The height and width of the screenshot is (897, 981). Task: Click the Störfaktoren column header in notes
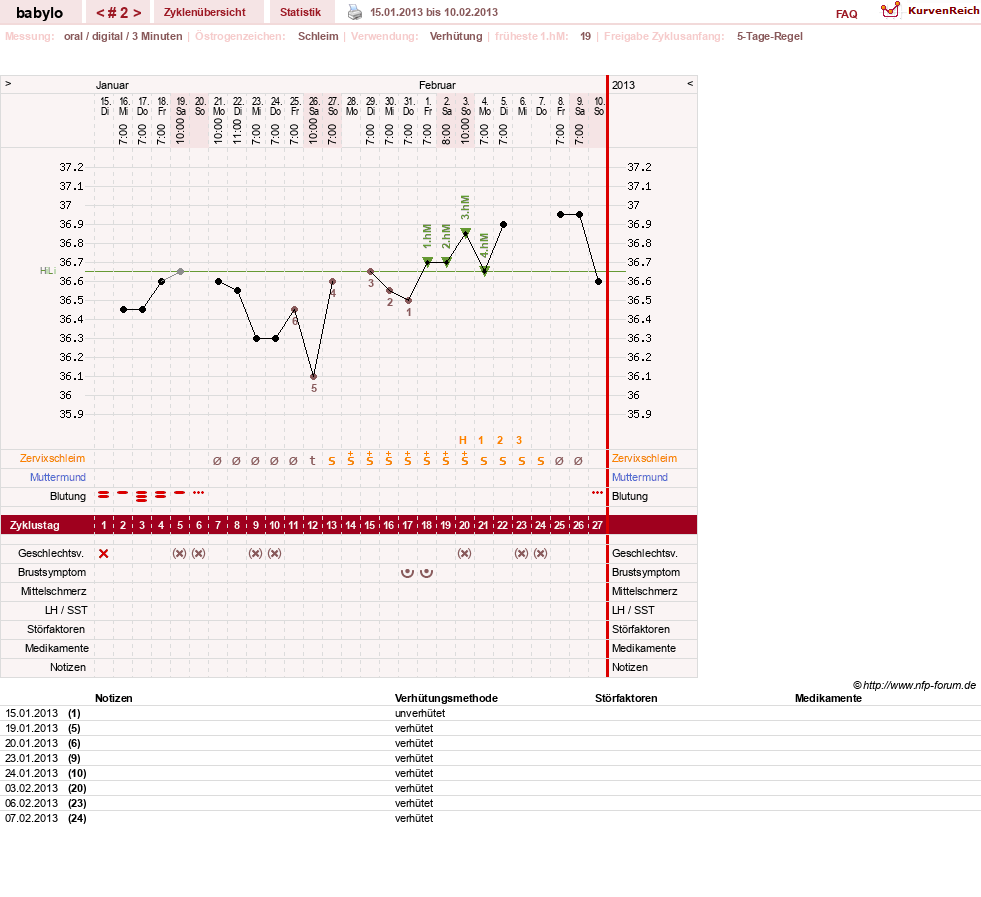[626, 698]
